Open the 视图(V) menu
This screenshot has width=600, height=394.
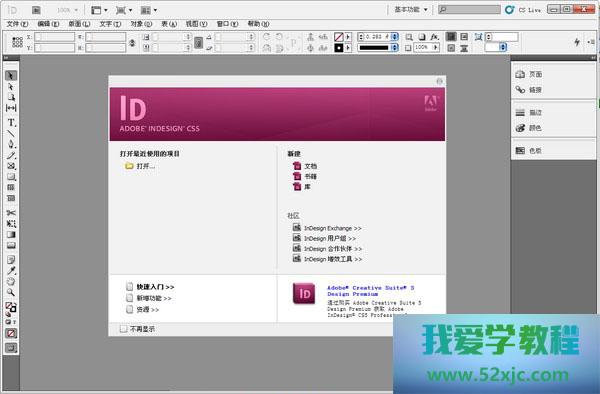pyautogui.click(x=196, y=24)
